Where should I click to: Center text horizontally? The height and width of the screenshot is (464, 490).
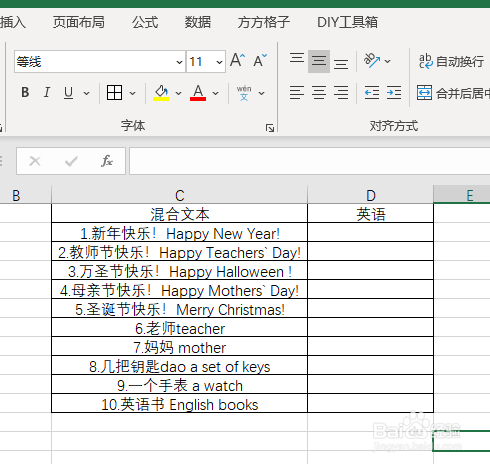pos(319,92)
